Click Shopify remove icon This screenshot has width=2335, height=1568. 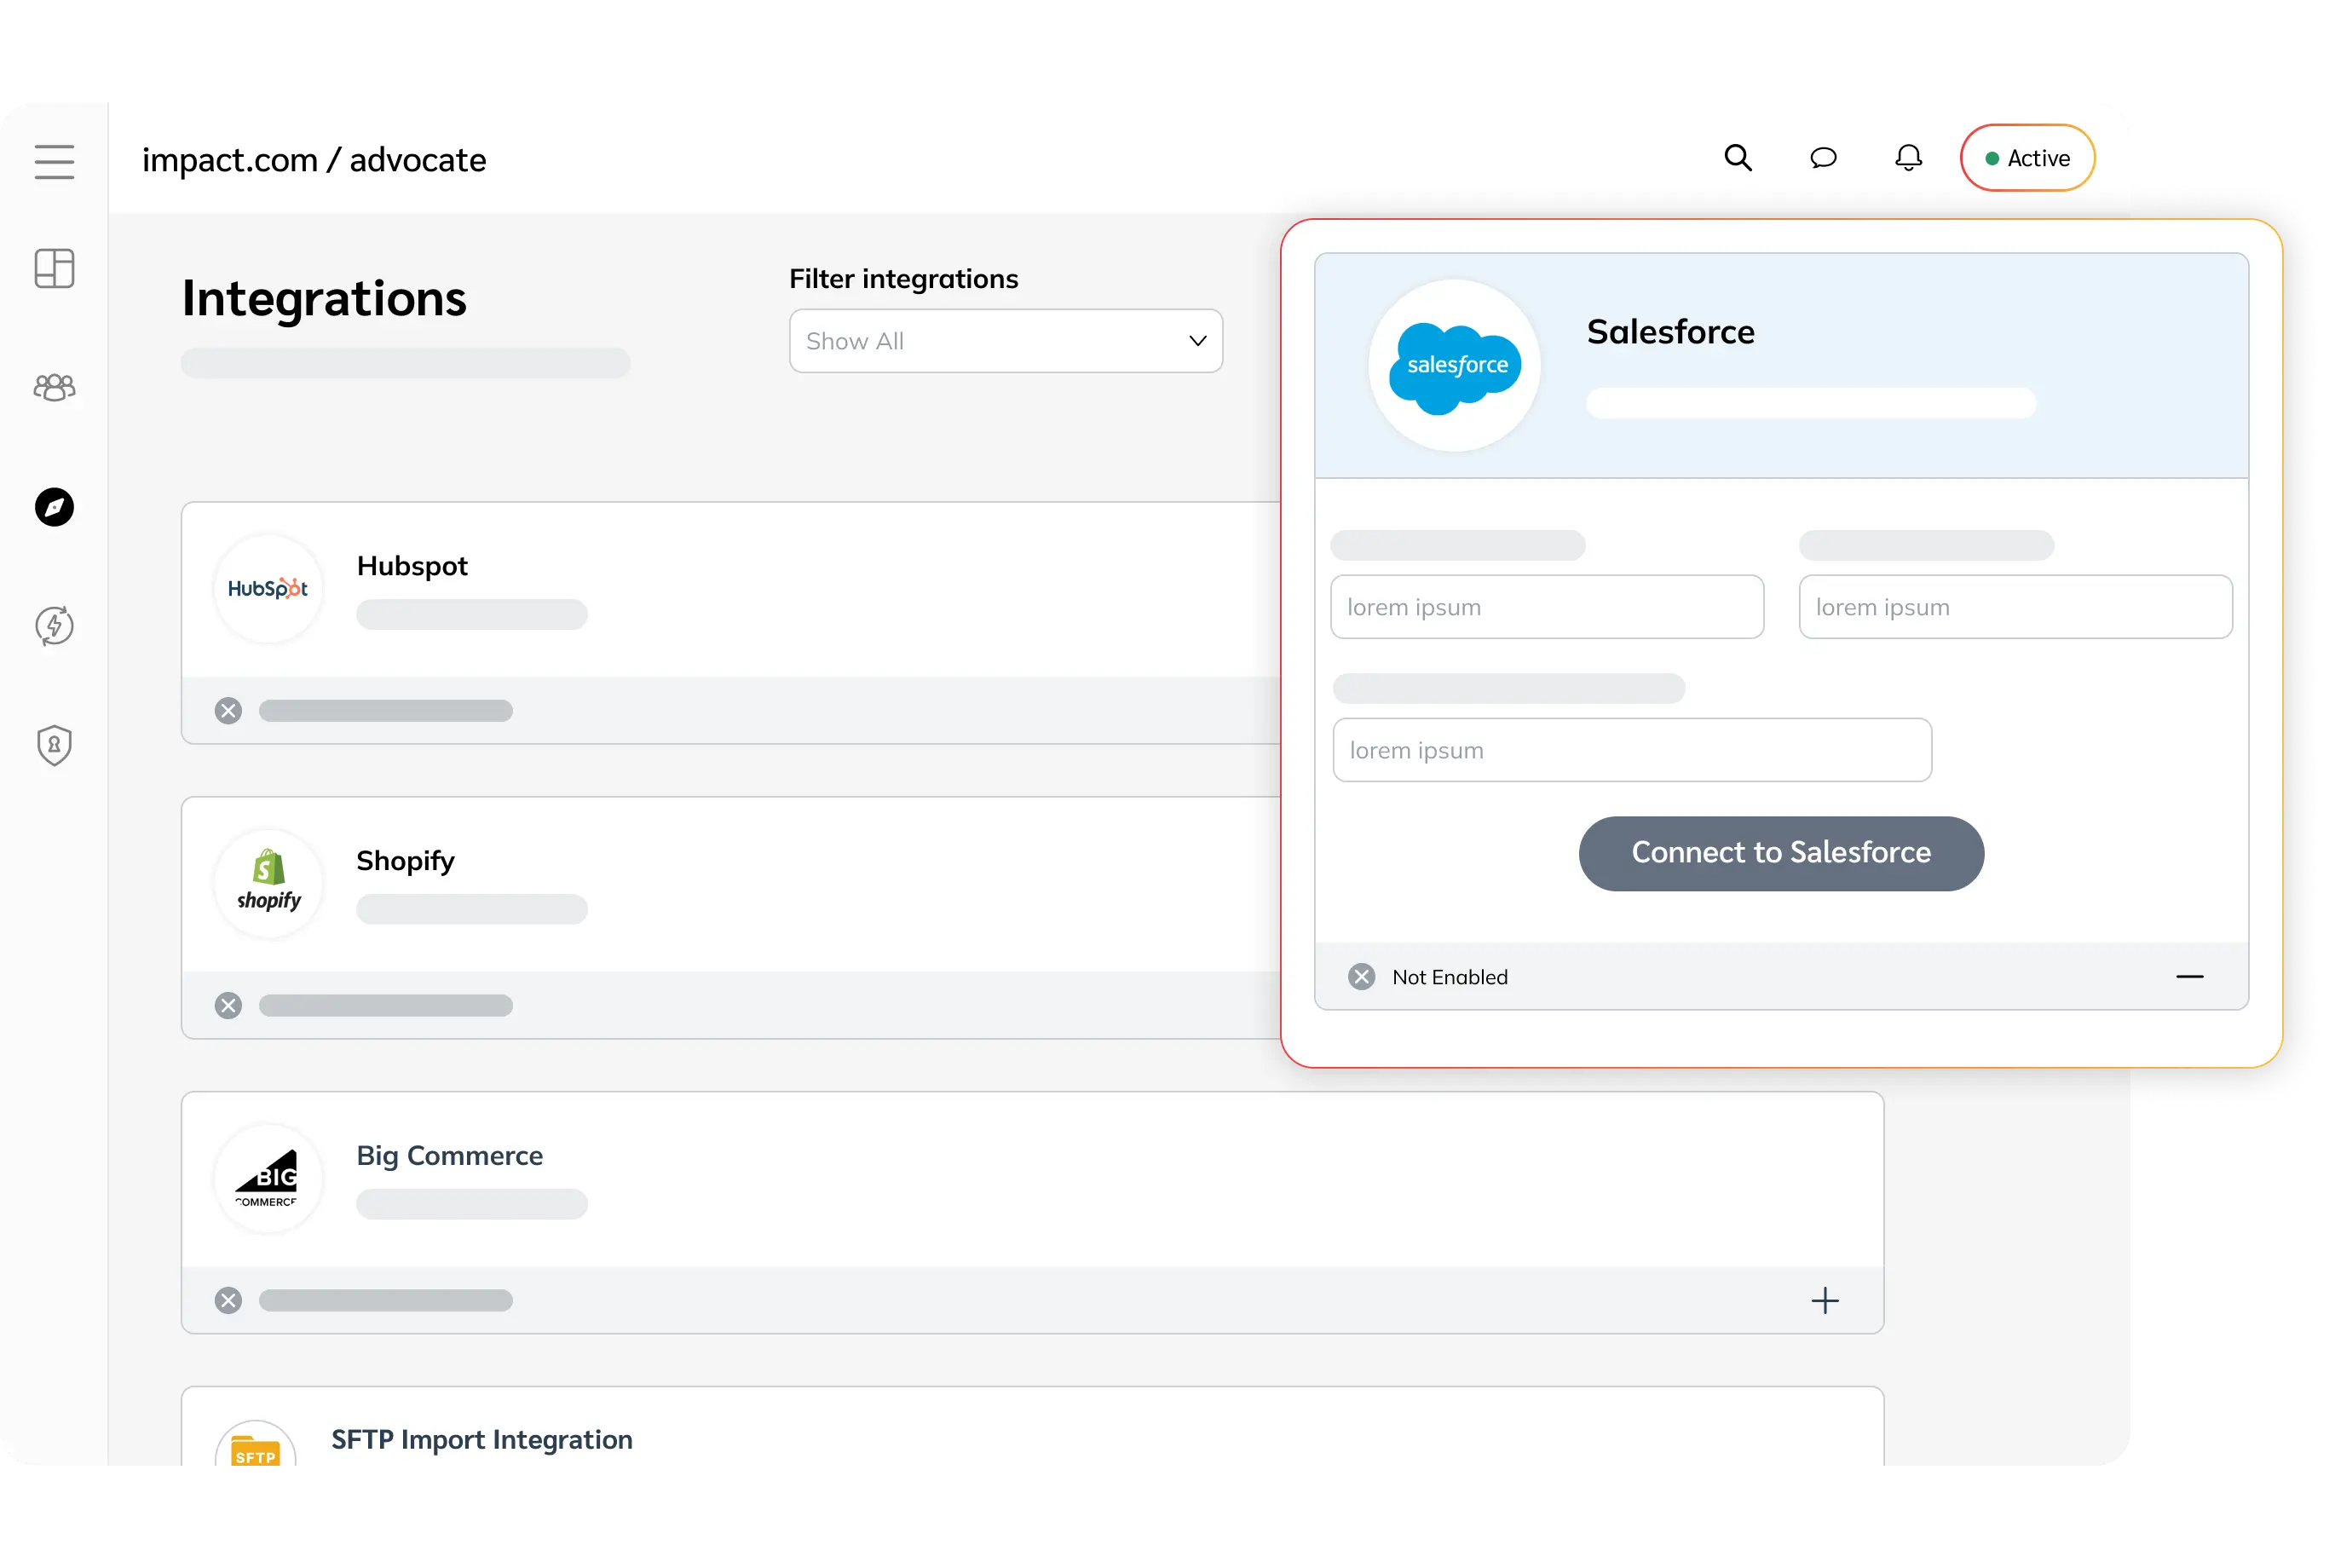pos(228,1005)
